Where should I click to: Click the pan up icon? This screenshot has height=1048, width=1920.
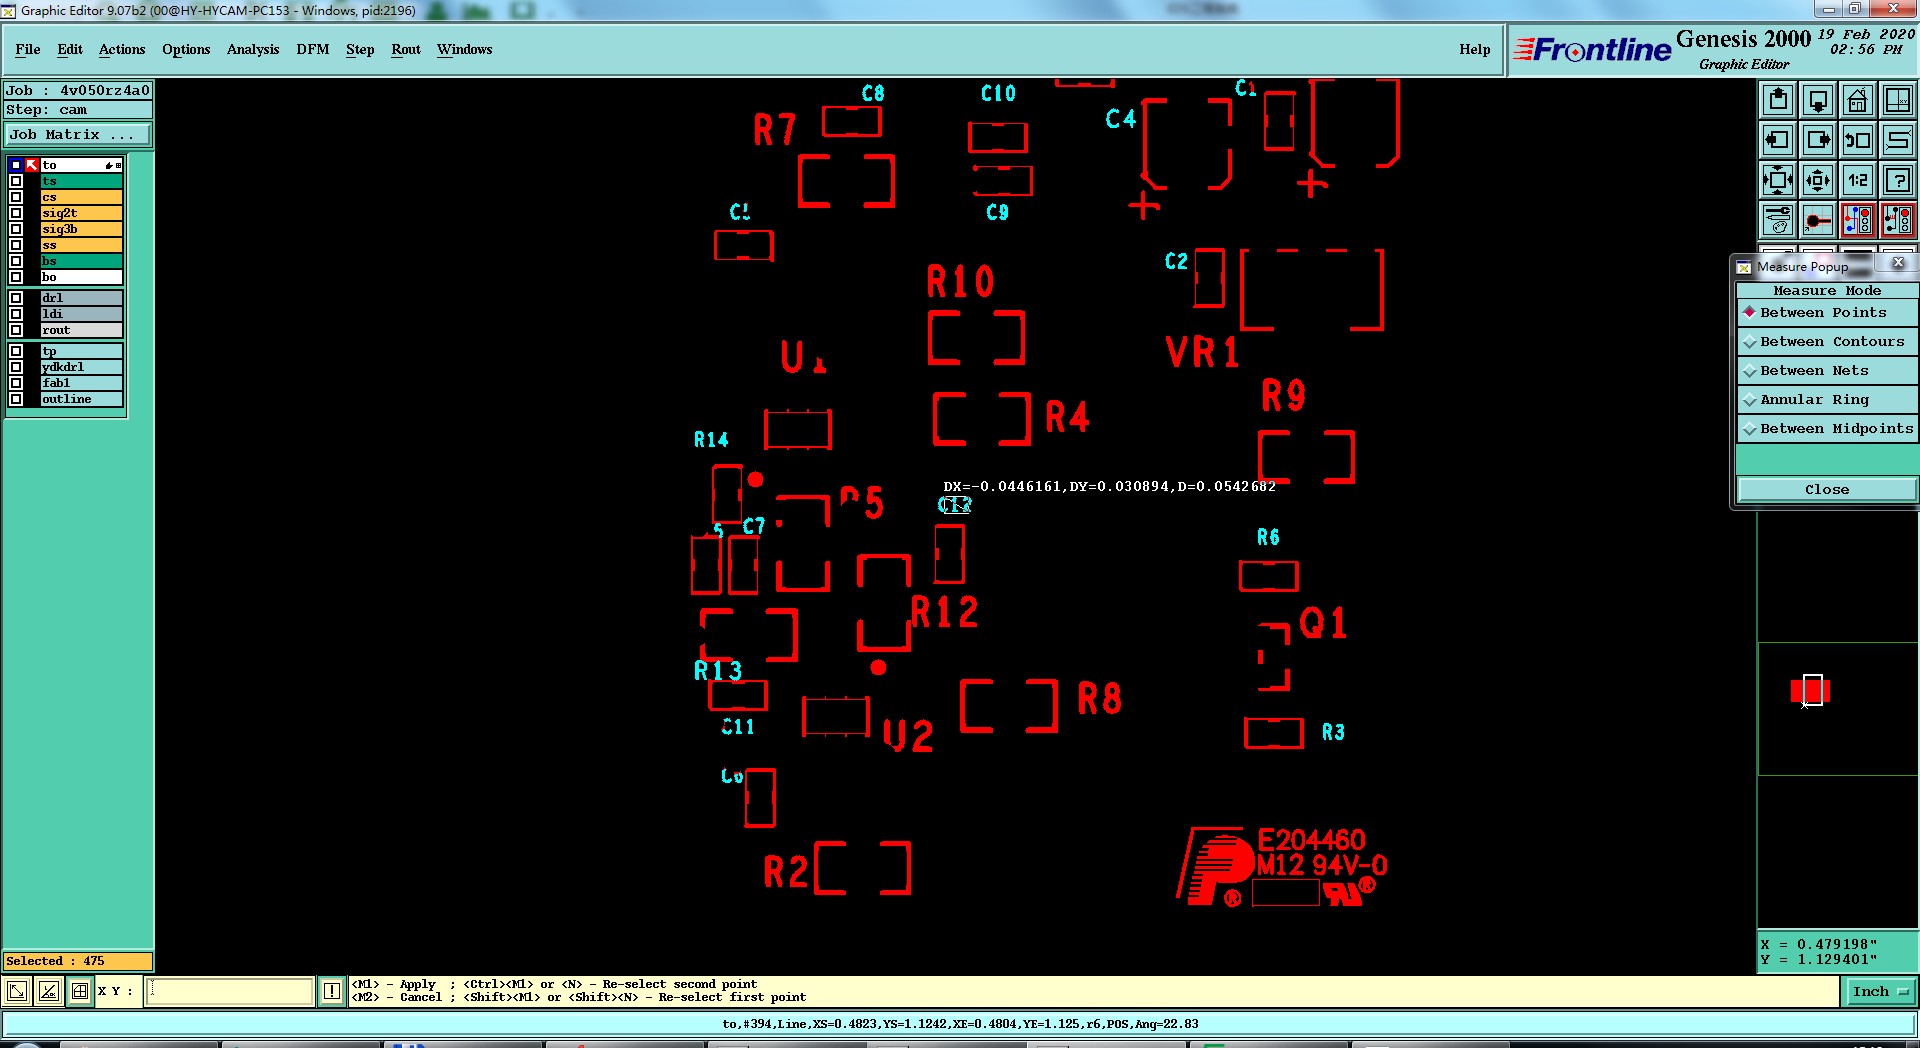coord(1778,99)
